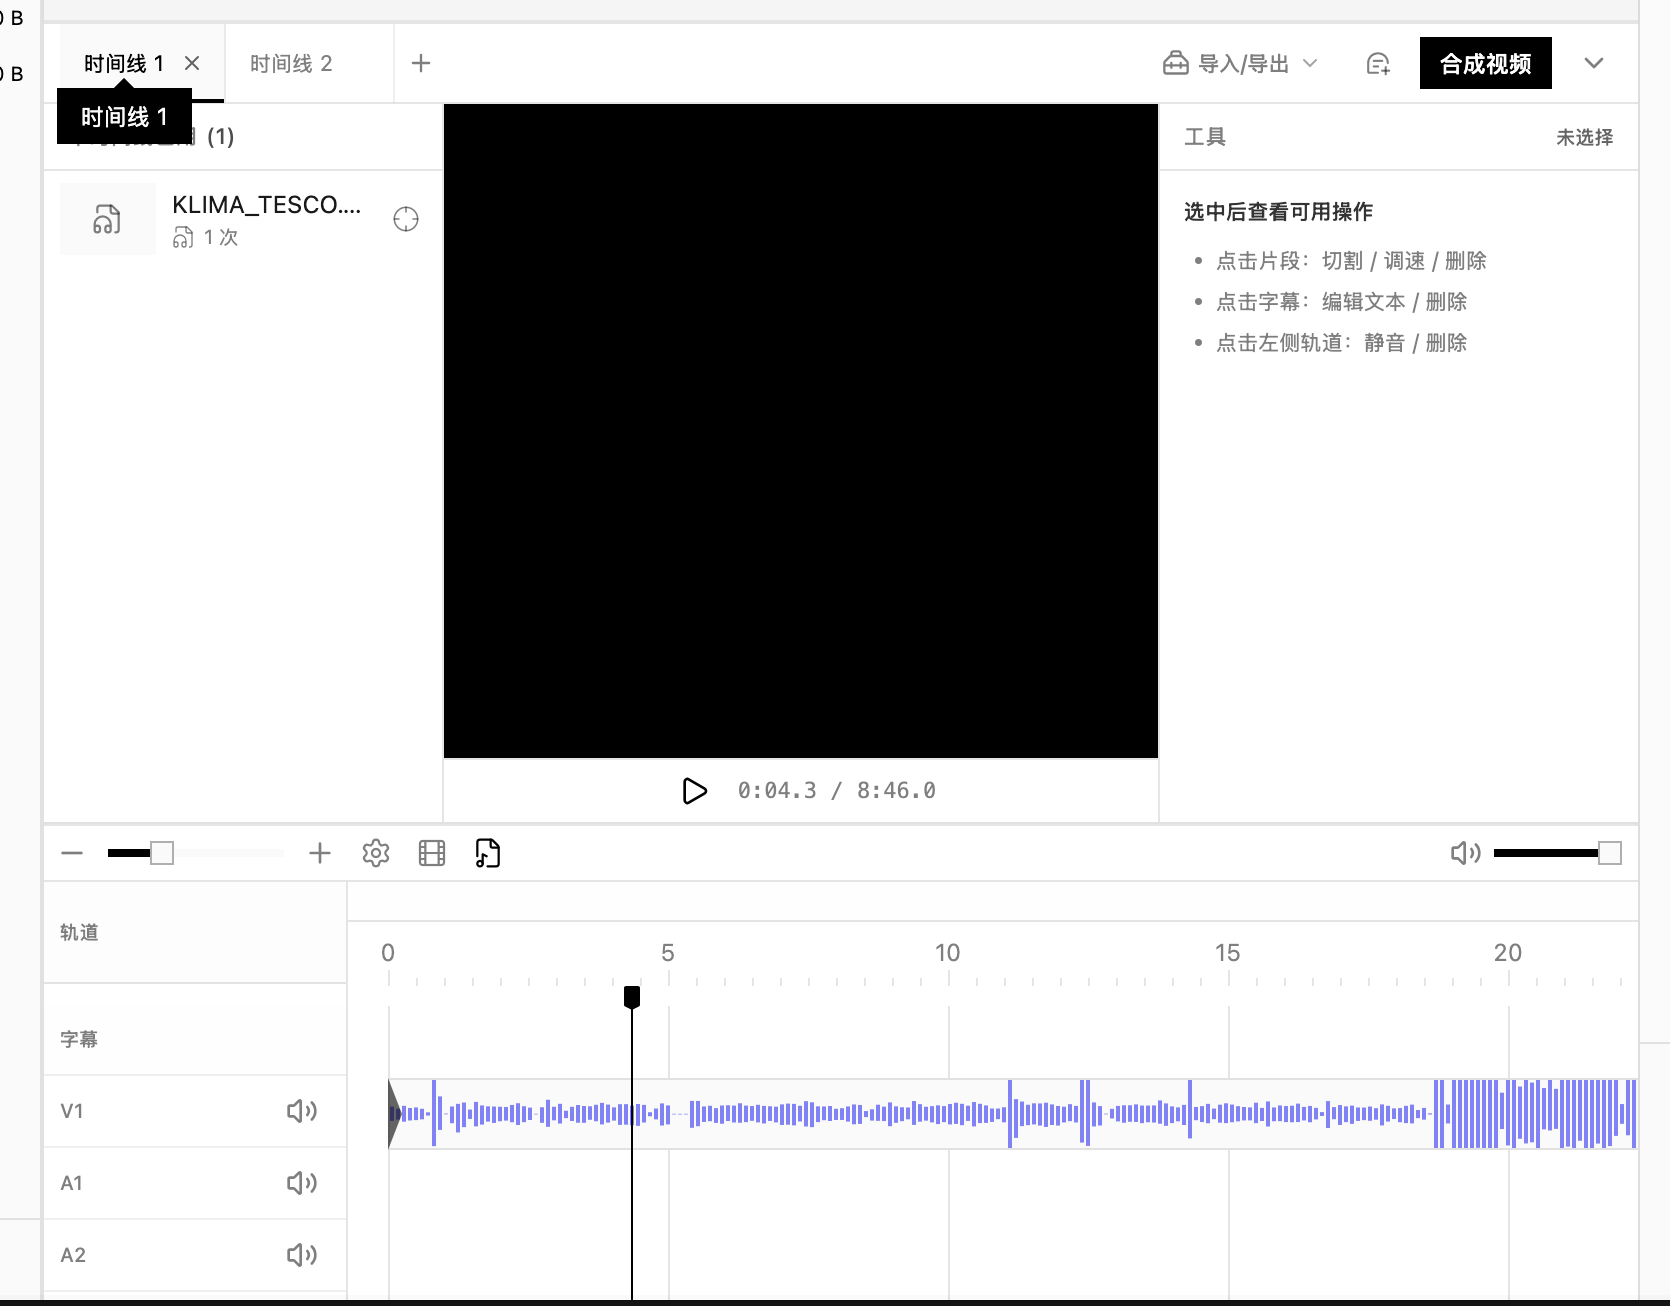Play the video preview
The height and width of the screenshot is (1306, 1670).
click(x=694, y=791)
